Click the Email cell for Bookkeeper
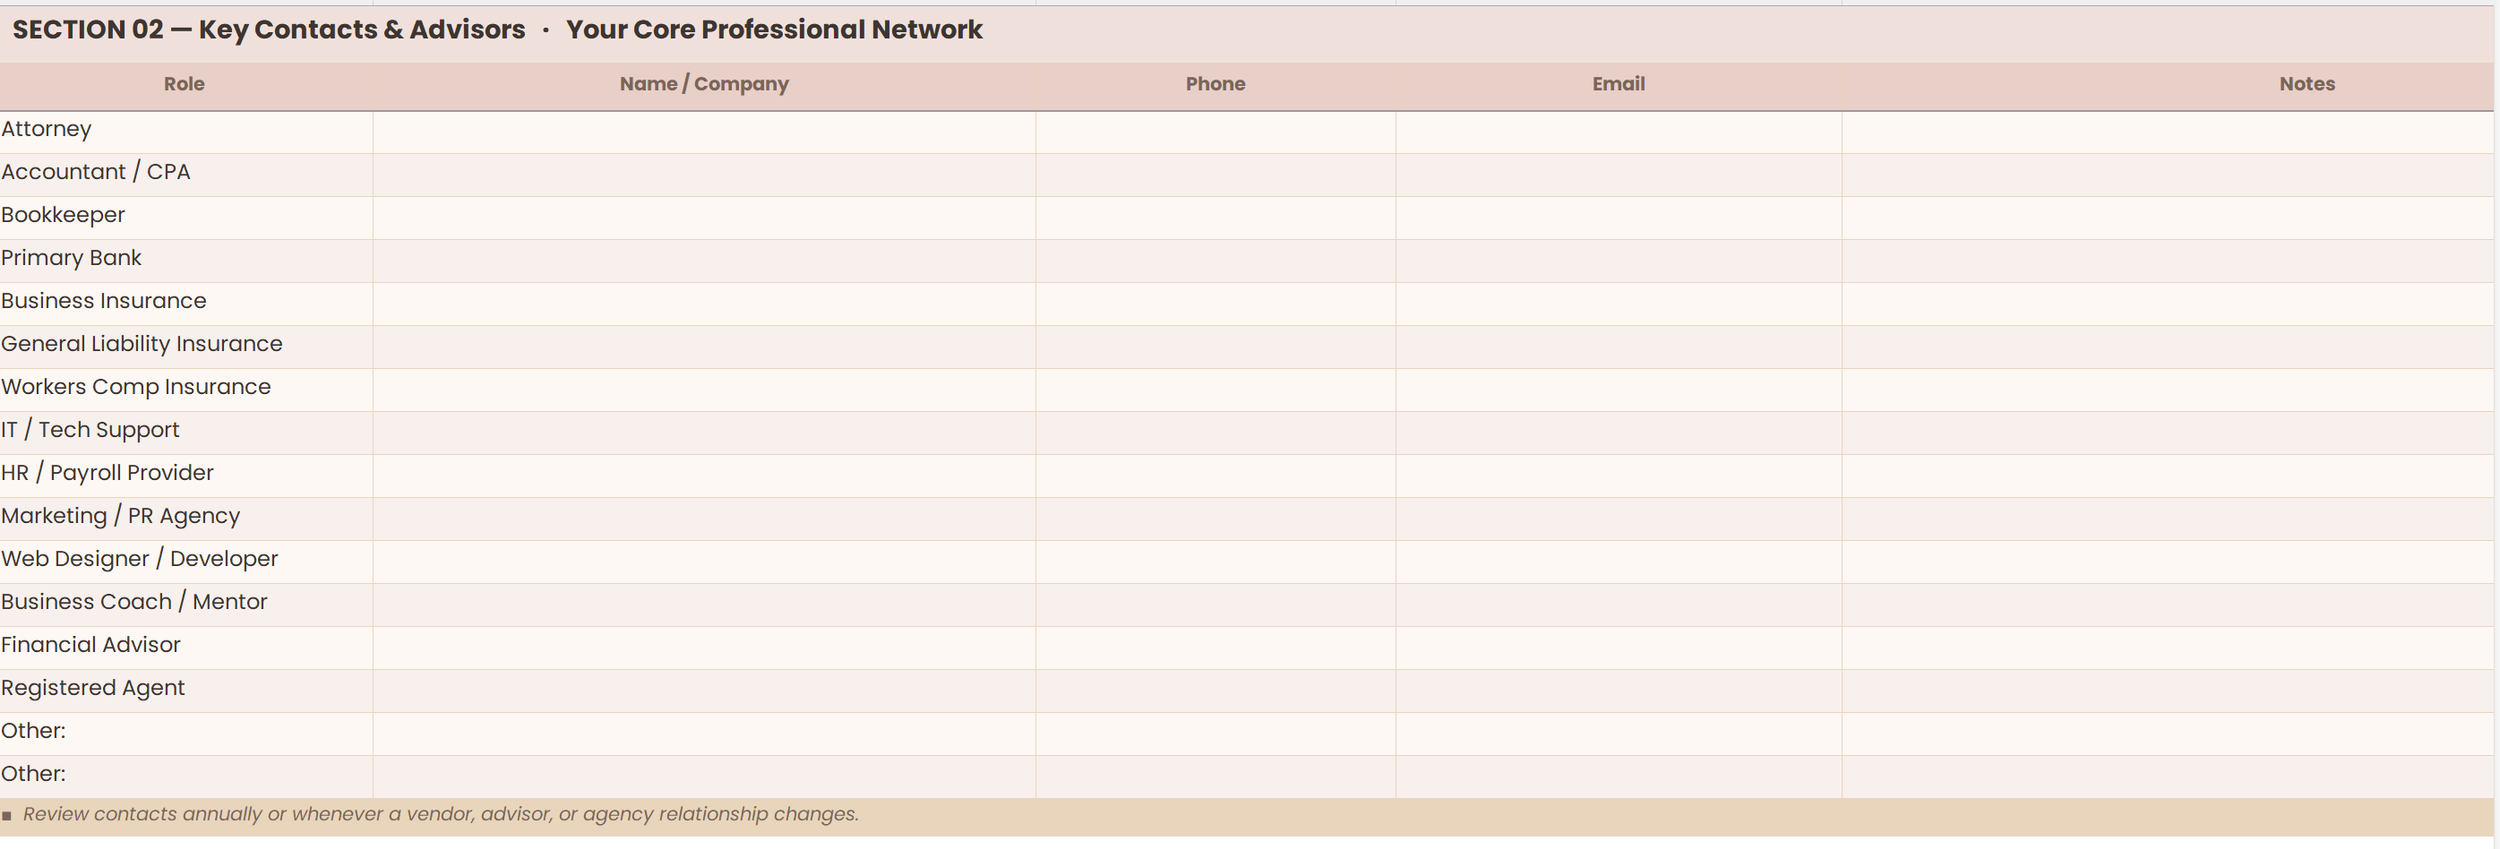This screenshot has width=2500, height=849. click(x=1619, y=218)
